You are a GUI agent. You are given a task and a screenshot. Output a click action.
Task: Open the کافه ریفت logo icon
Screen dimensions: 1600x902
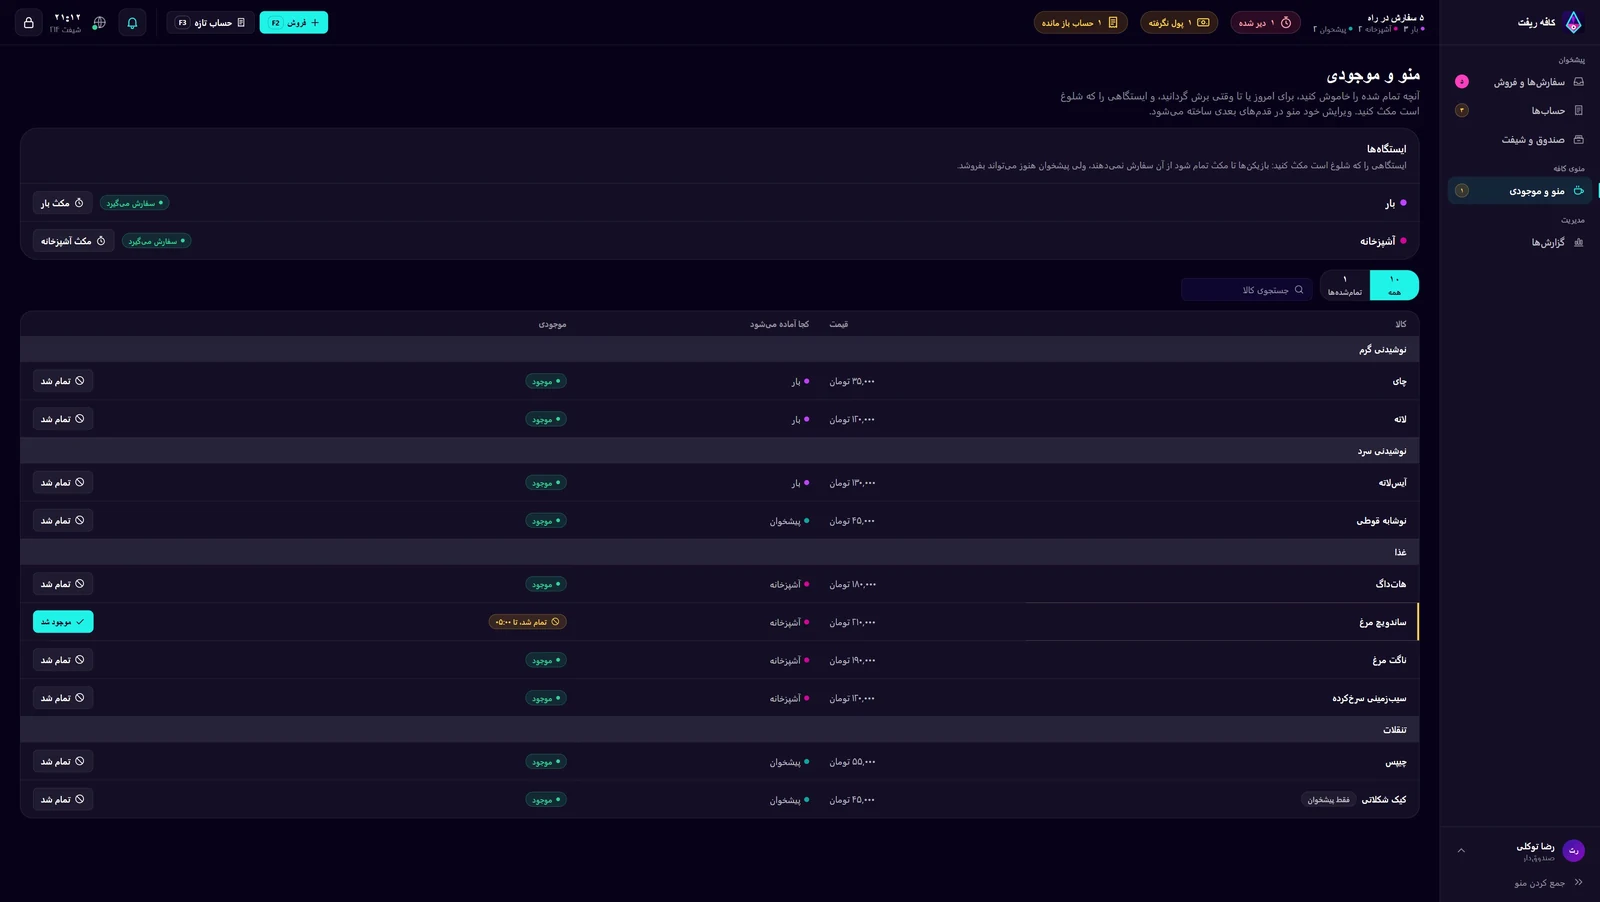pyautogui.click(x=1573, y=22)
